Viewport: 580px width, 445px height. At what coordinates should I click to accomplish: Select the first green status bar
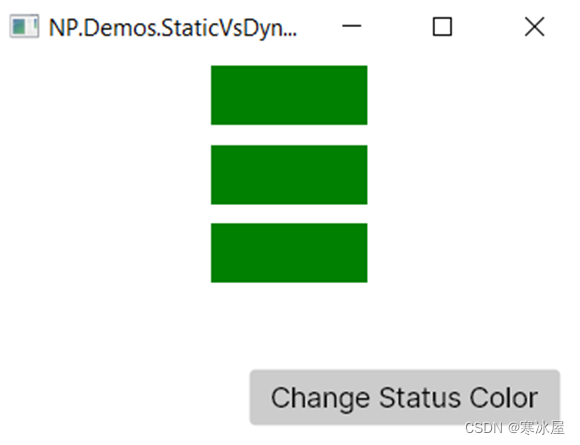[x=289, y=95]
